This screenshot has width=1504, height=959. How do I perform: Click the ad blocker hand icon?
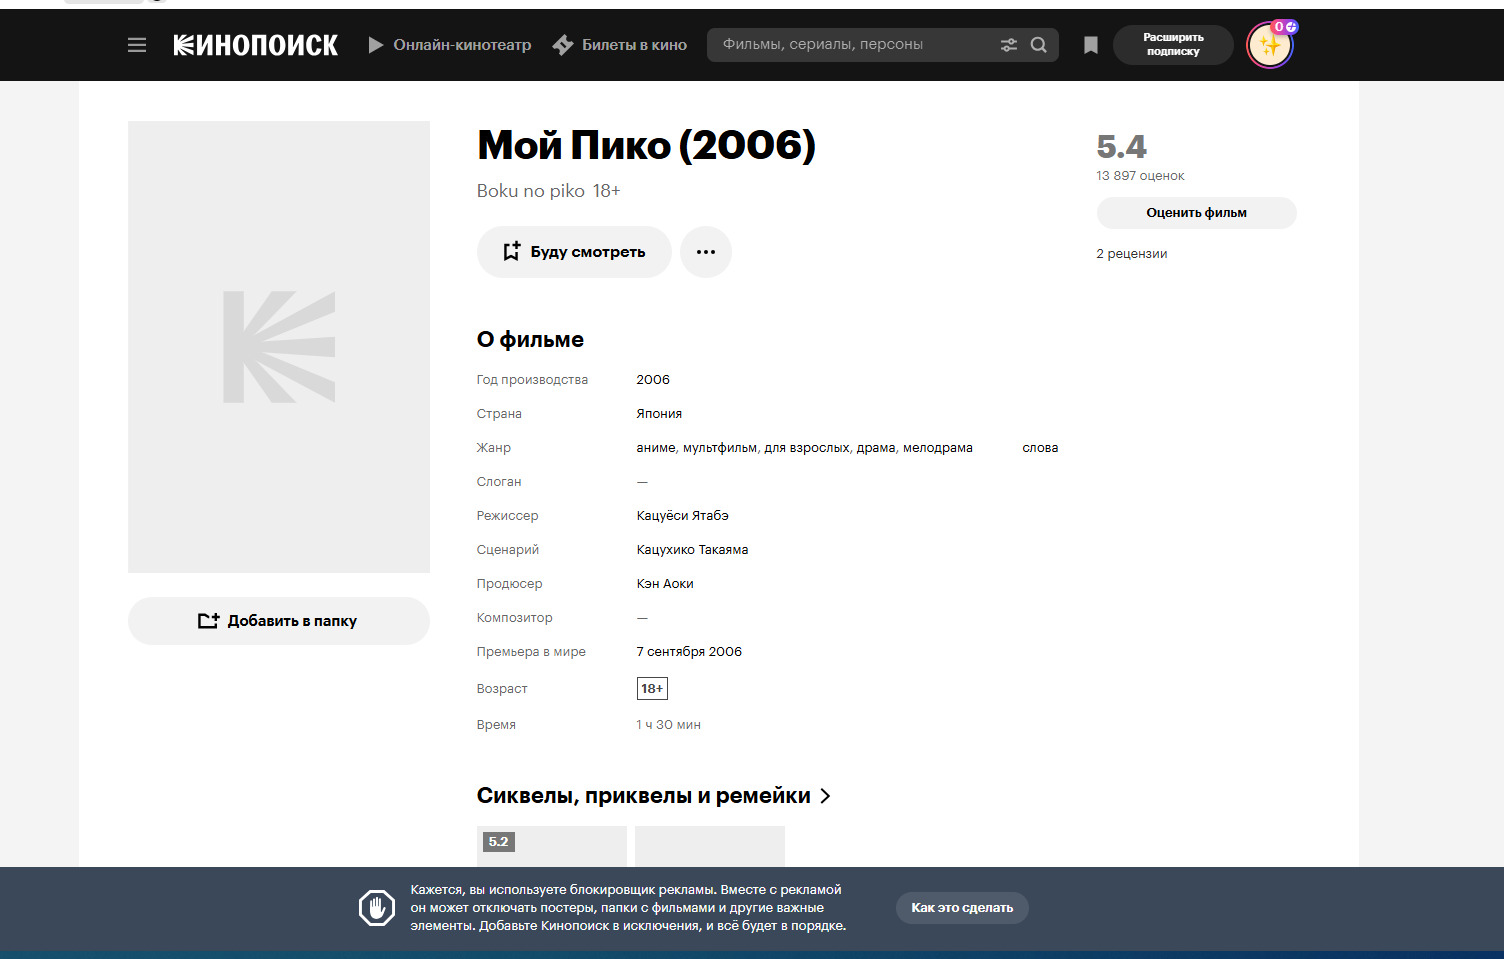[x=377, y=908]
